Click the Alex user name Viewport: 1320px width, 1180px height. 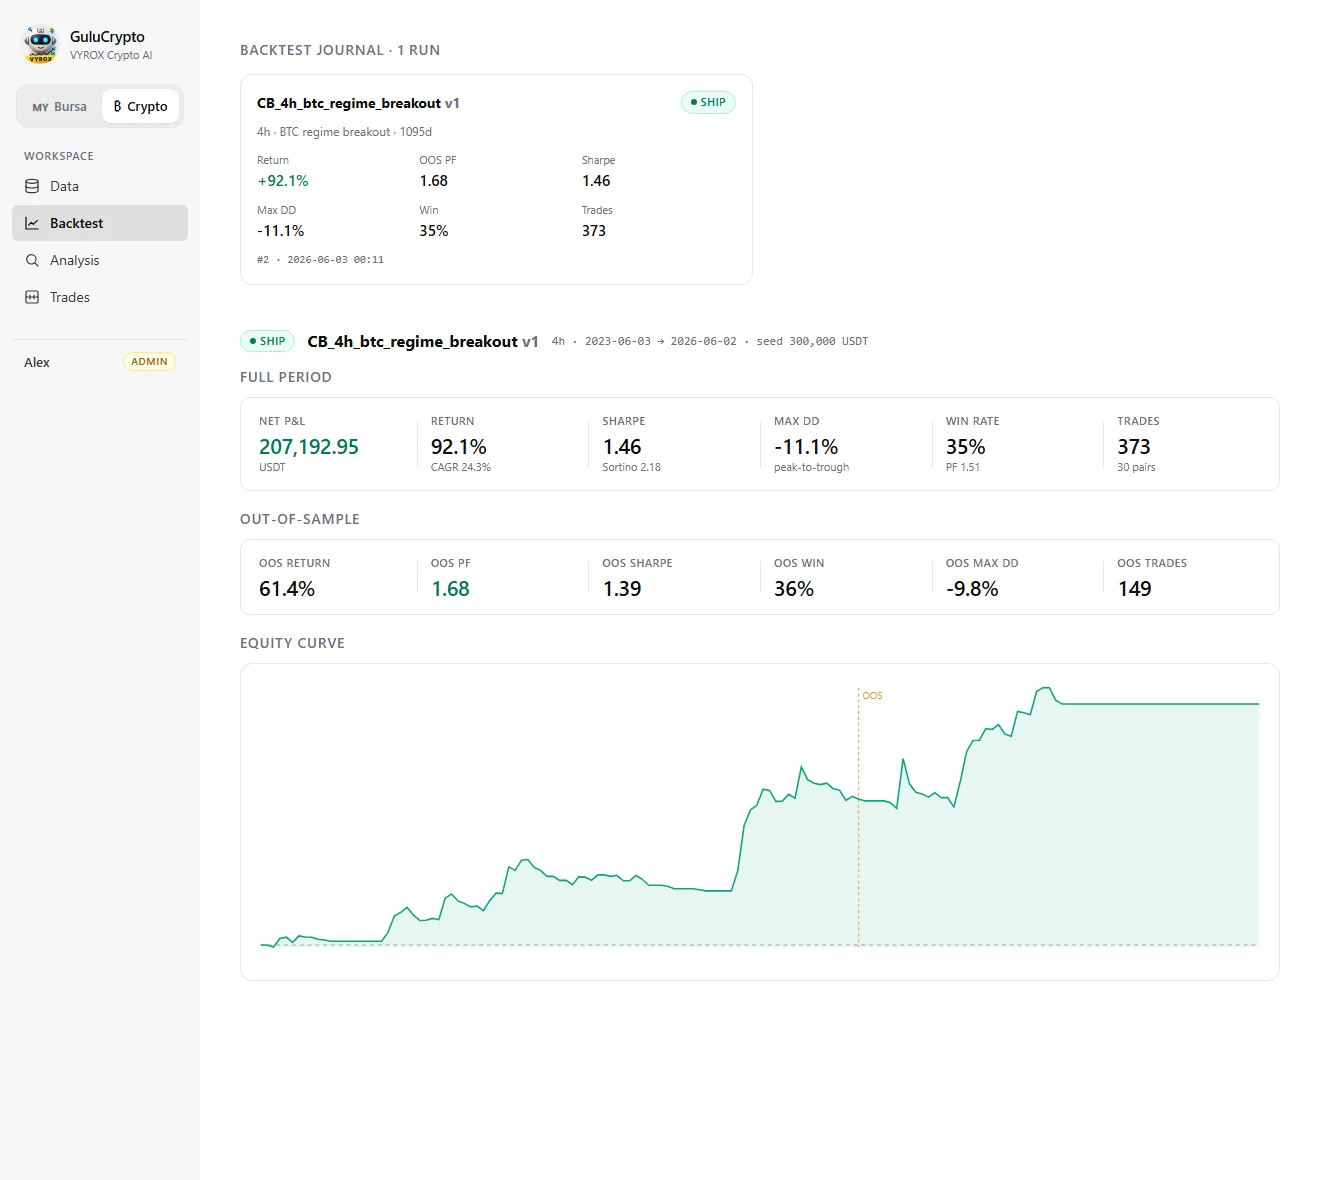[37, 362]
